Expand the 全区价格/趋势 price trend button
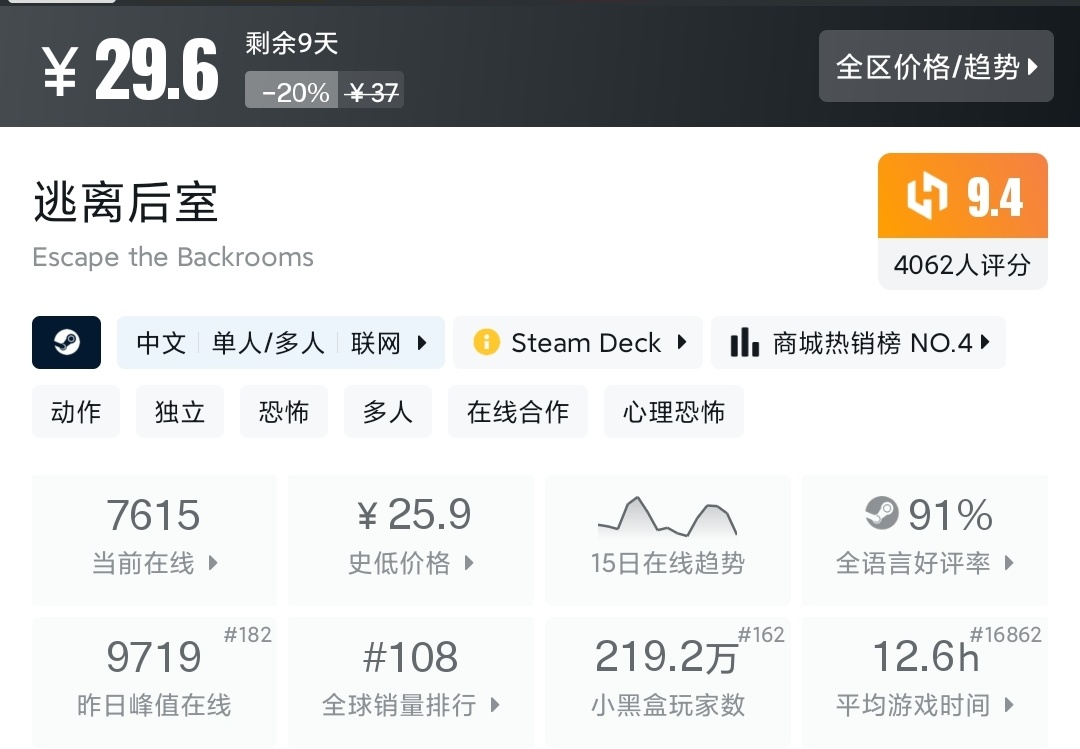Image resolution: width=1080 pixels, height=749 pixels. click(936, 67)
